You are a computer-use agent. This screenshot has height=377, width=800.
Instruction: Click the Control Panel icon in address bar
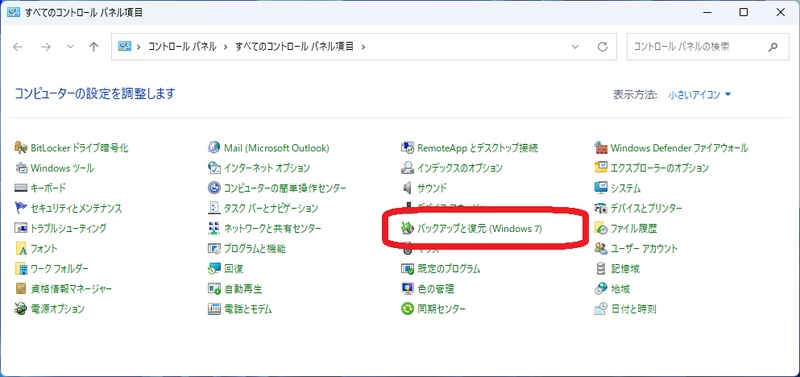tap(125, 46)
